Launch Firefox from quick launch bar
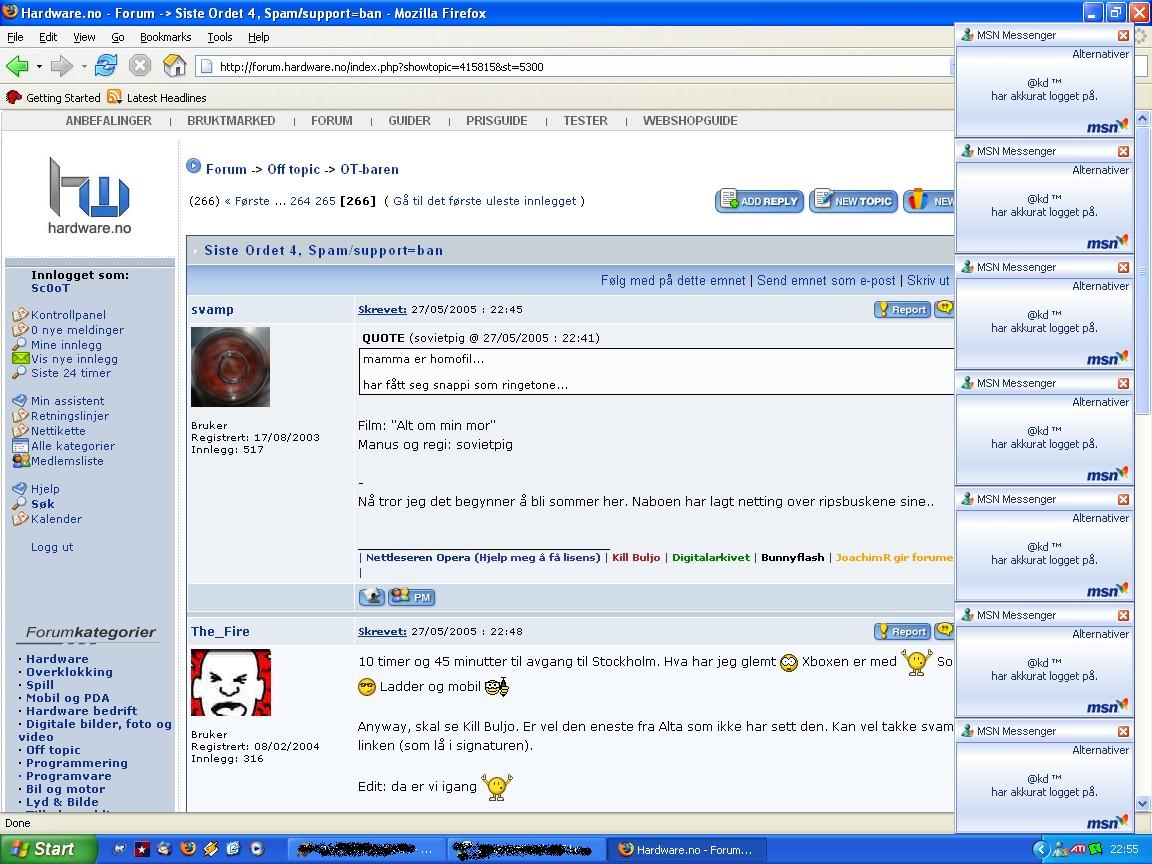The image size is (1152, 864). pyautogui.click(x=188, y=849)
